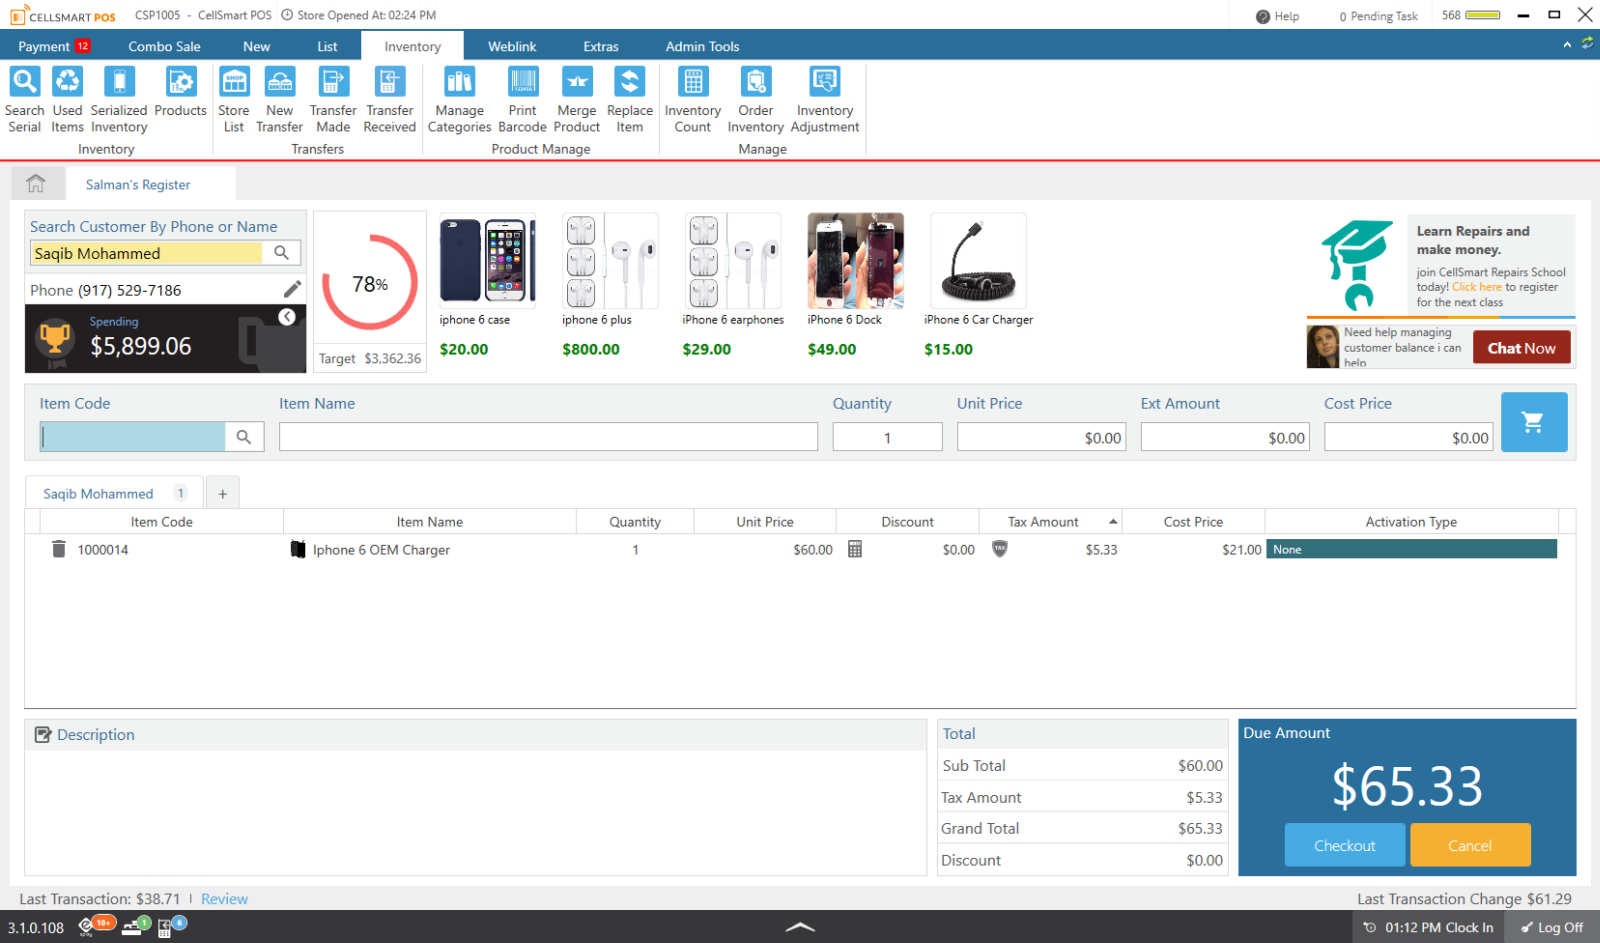Toggle tax on the Iphone 6 OEM Charger row

(x=999, y=549)
